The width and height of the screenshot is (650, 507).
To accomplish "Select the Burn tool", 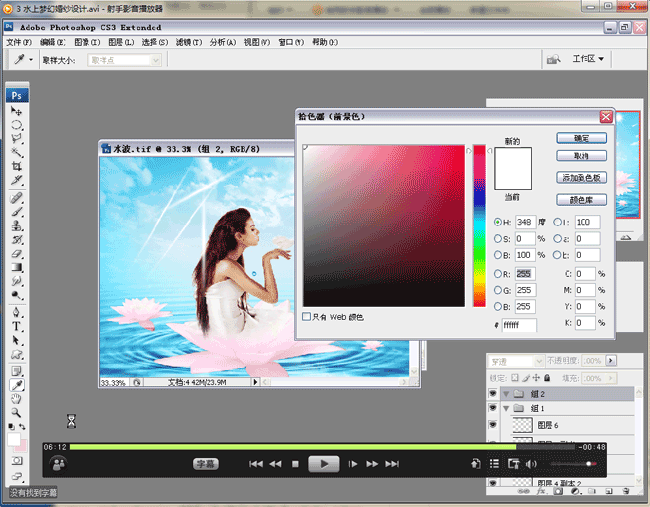I will click(x=17, y=295).
